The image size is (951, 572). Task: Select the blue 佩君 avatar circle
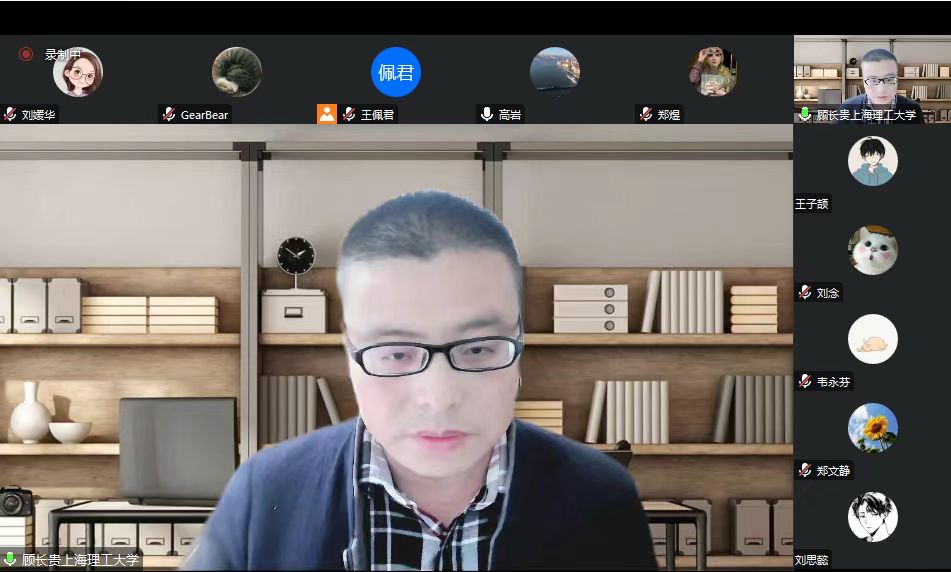point(396,72)
